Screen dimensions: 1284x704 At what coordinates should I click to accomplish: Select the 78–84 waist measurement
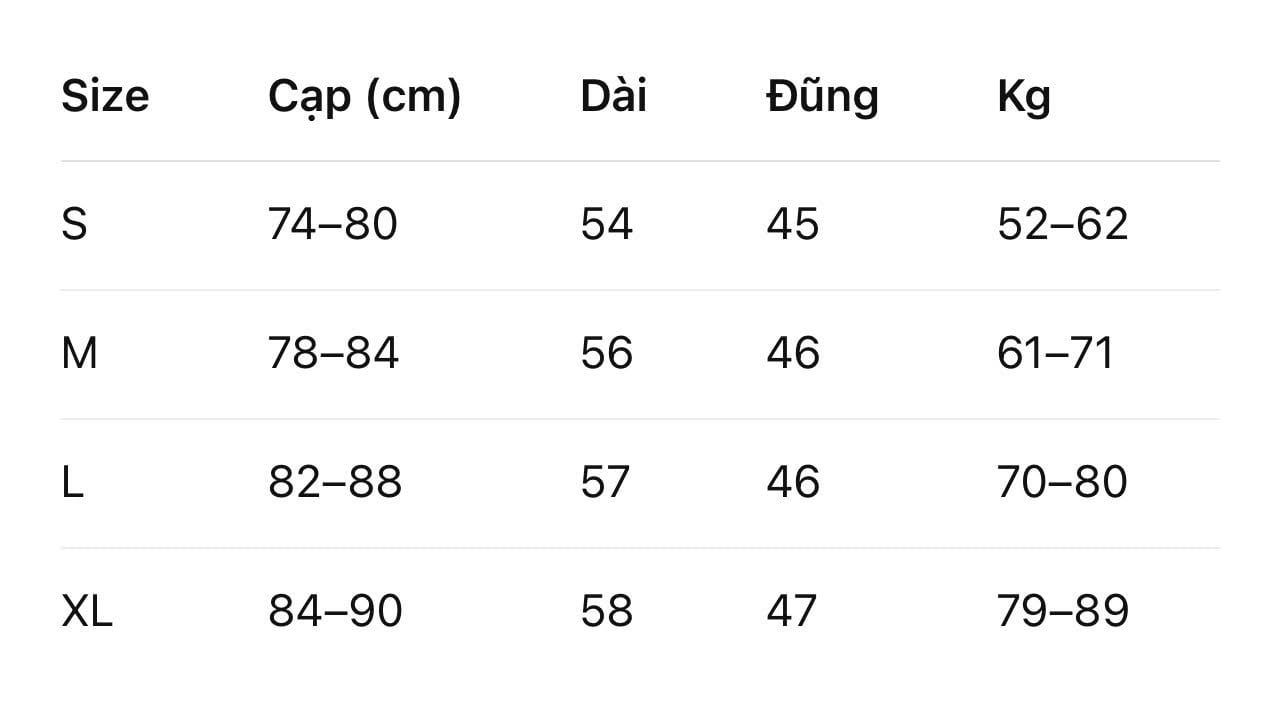[333, 353]
